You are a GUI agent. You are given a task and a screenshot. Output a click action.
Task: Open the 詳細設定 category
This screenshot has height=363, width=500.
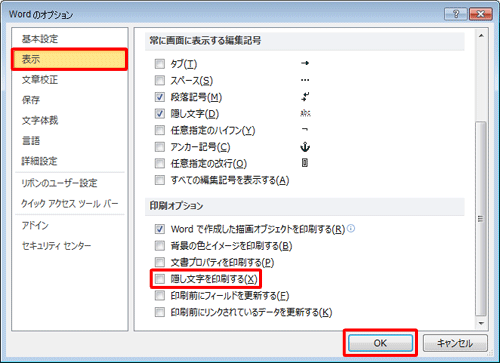40,161
